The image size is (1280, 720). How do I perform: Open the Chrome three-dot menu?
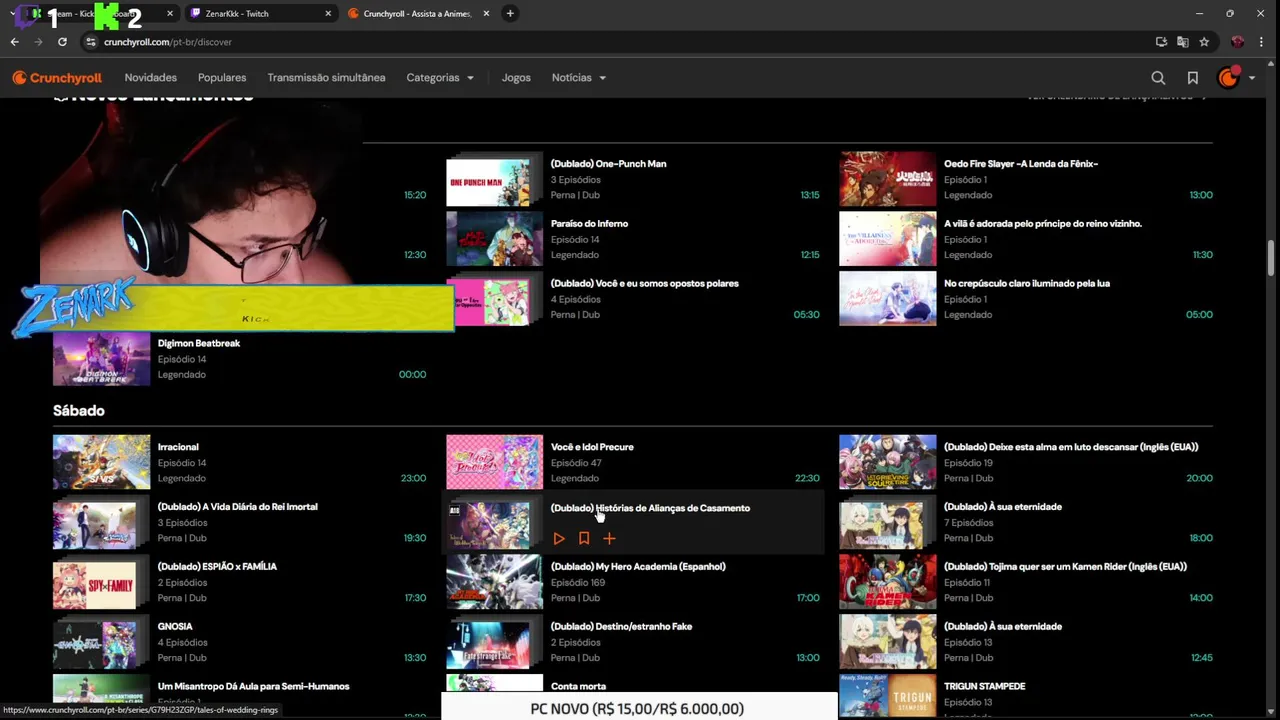coord(1262,42)
